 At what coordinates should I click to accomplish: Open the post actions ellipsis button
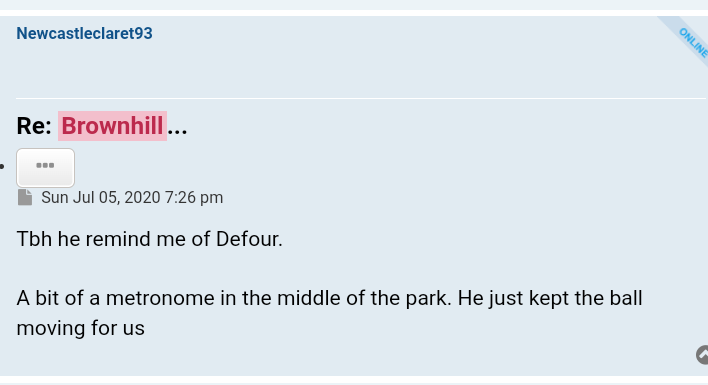(46, 167)
